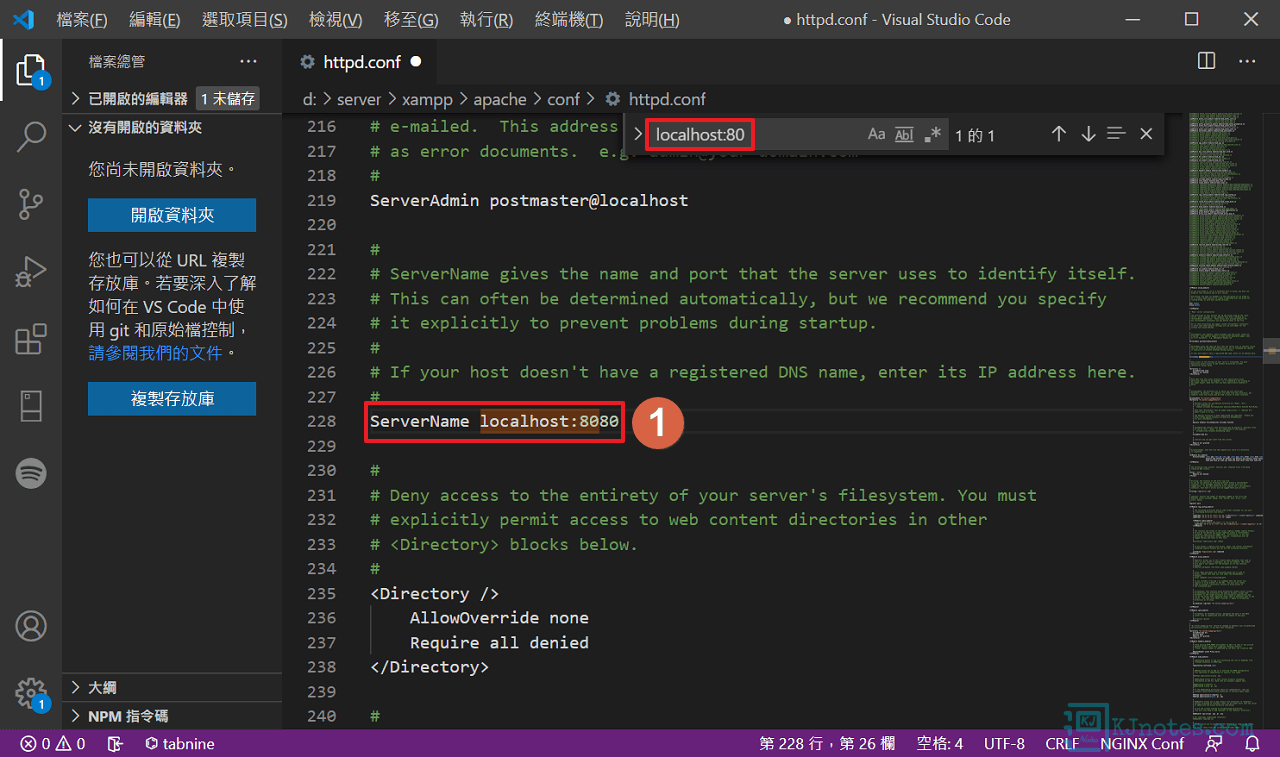Open the 說明(H) menu
This screenshot has width=1280, height=757.
point(652,20)
